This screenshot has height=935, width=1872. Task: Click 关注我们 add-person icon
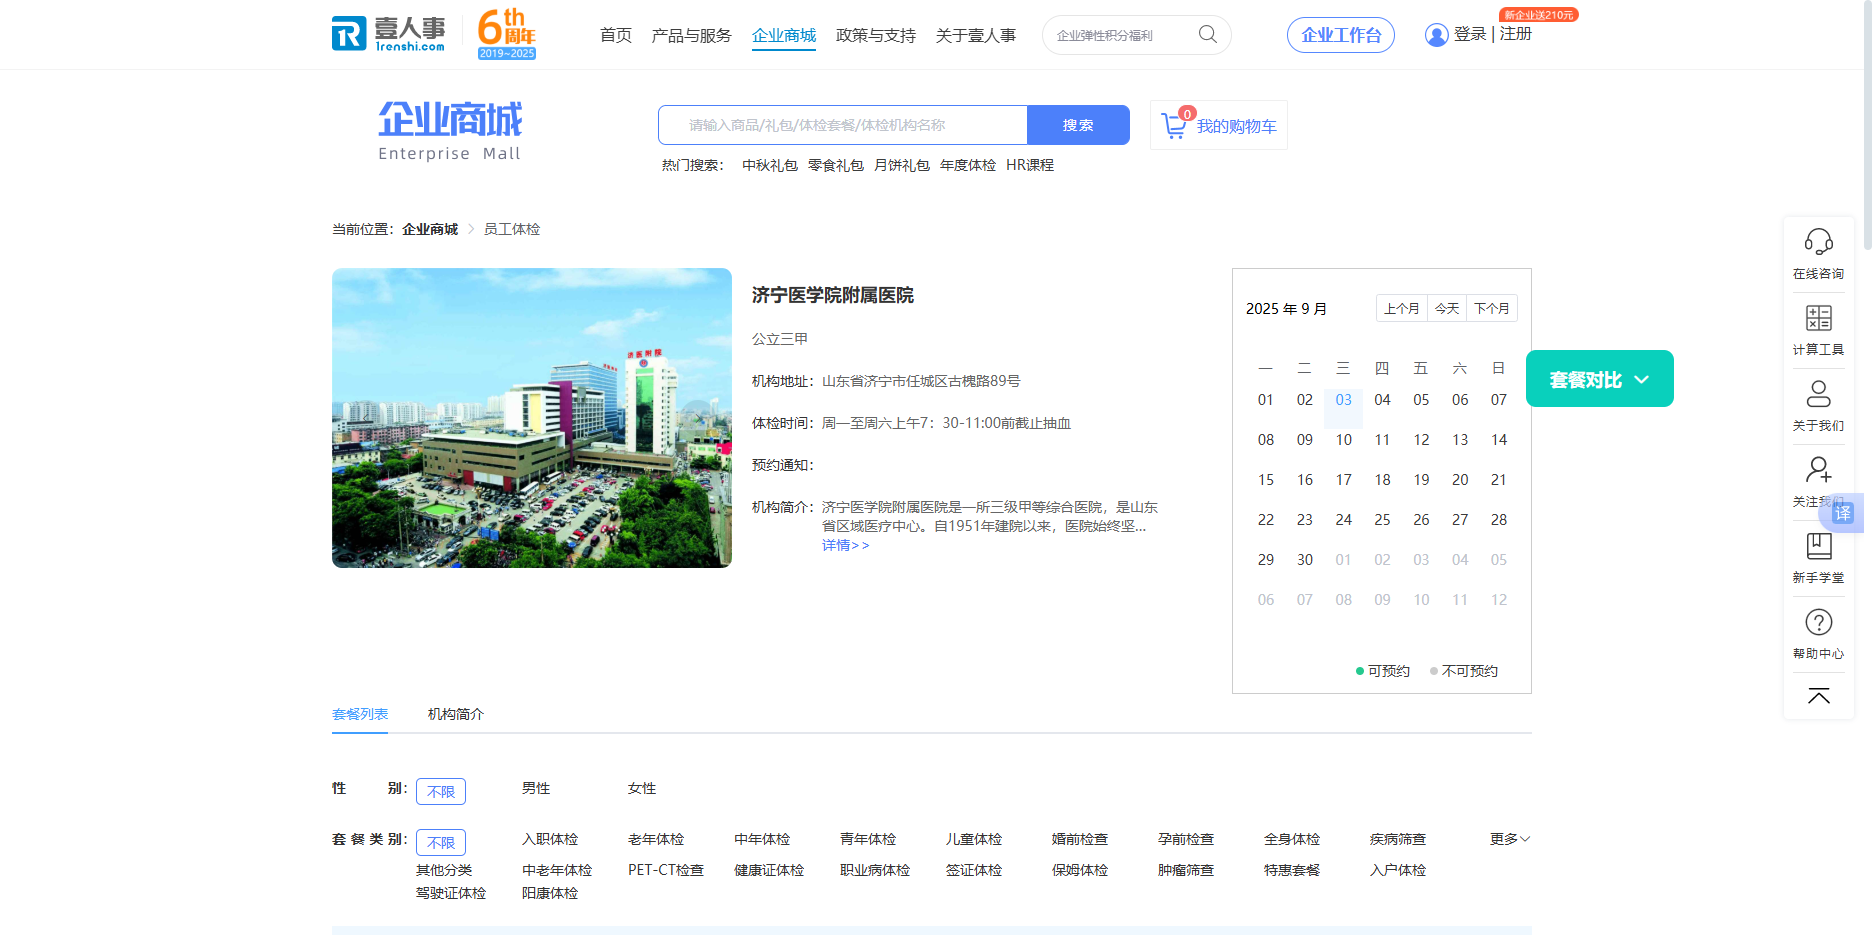click(1818, 470)
